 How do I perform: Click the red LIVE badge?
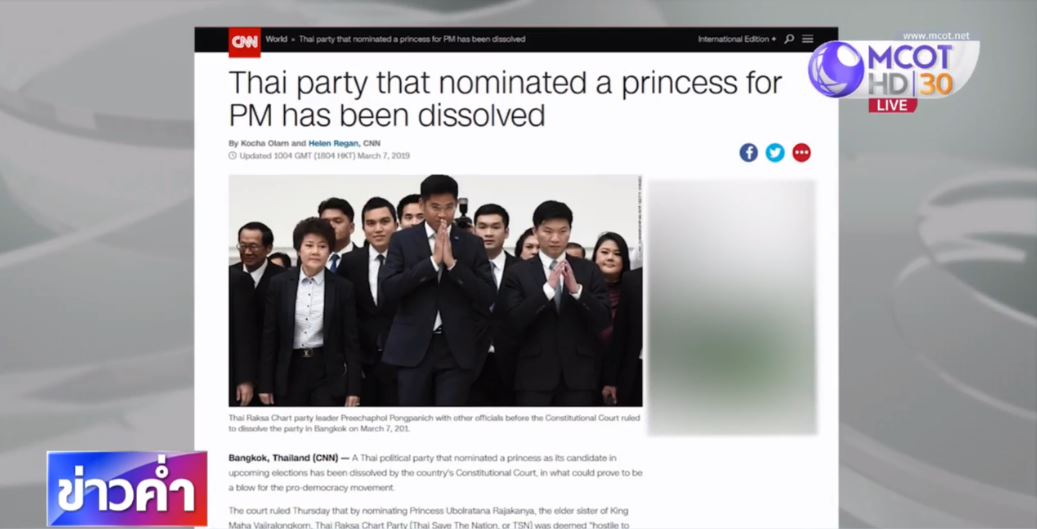point(892,106)
